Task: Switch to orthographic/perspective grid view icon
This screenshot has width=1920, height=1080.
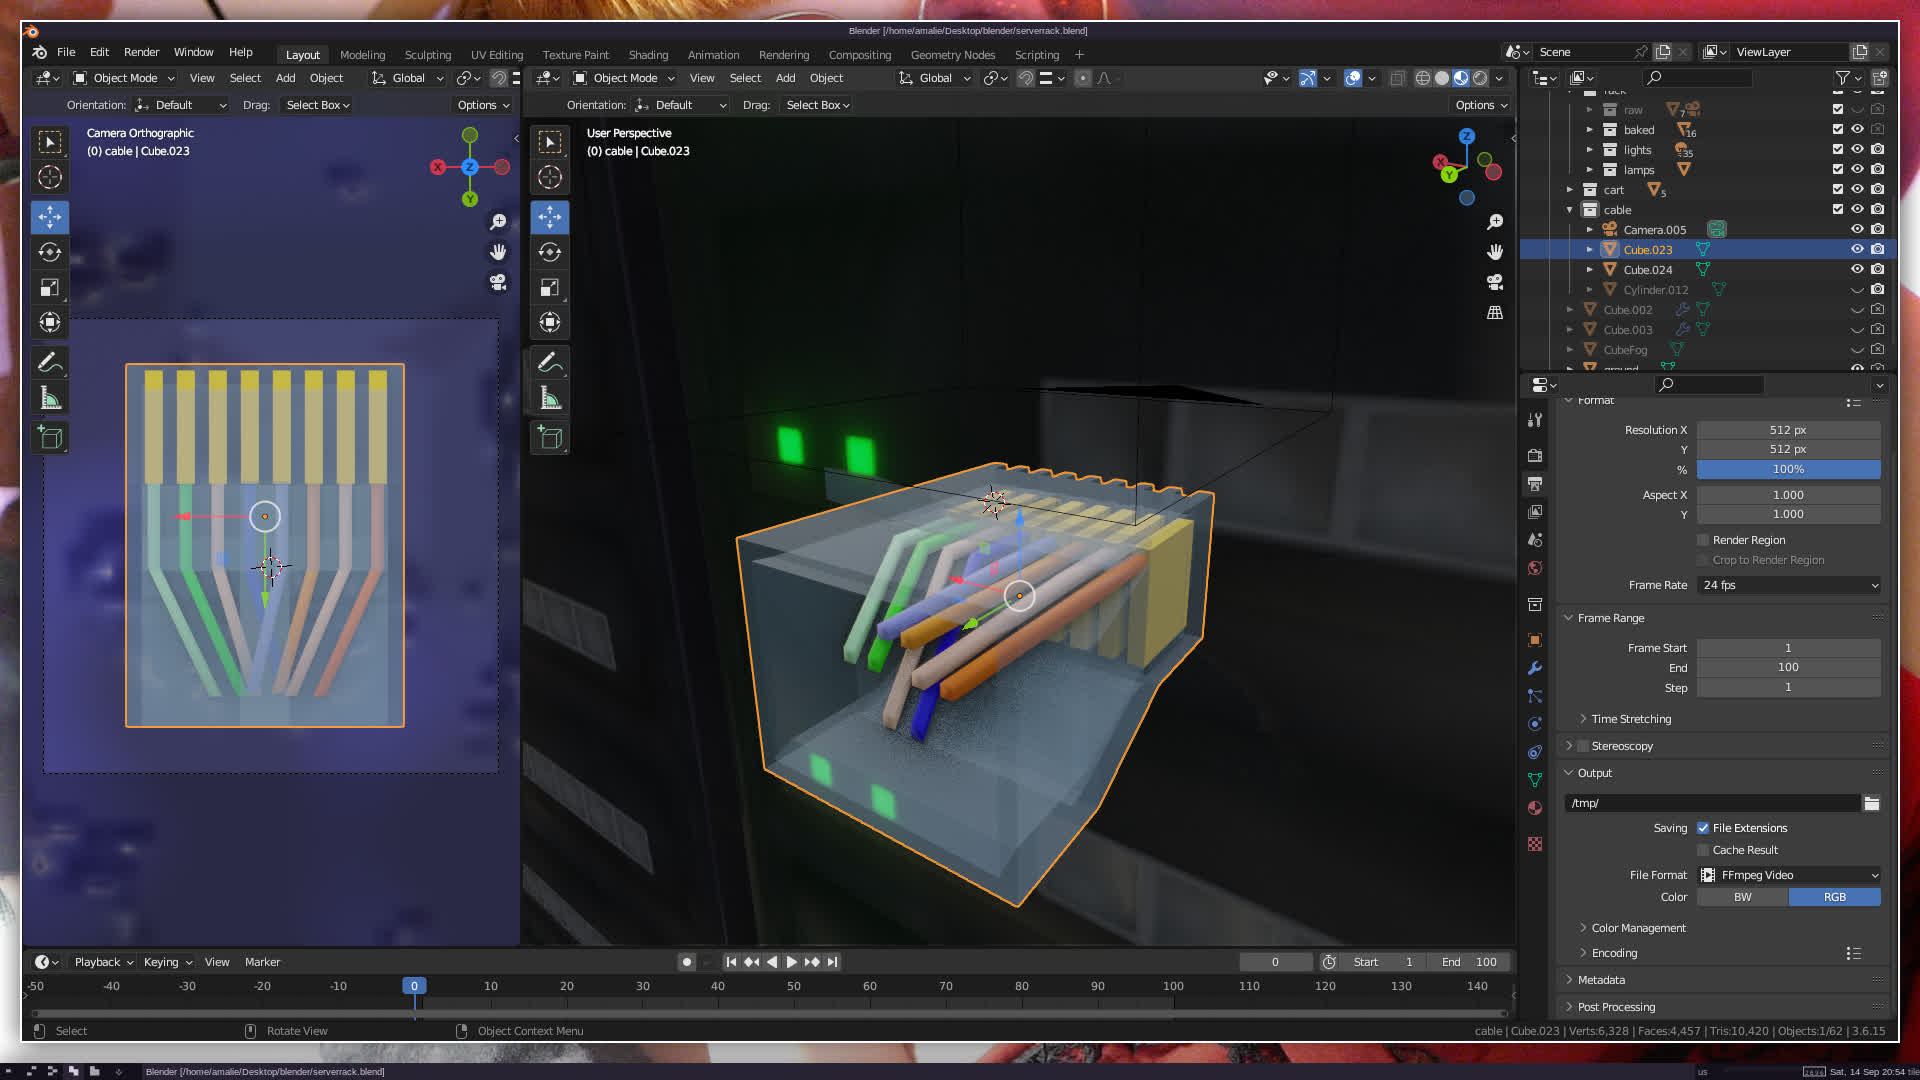Action: (x=1495, y=313)
